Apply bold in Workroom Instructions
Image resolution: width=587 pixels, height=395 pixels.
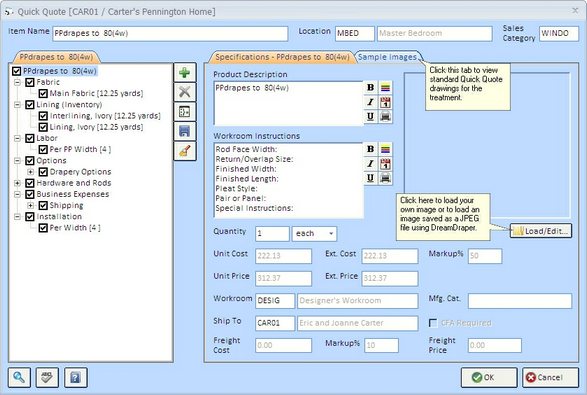pyautogui.click(x=370, y=149)
